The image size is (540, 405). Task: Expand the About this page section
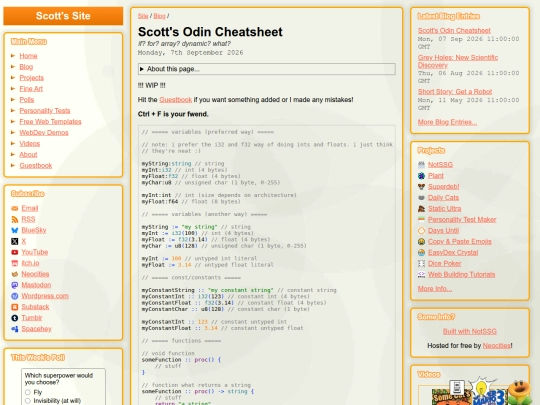coord(267,69)
